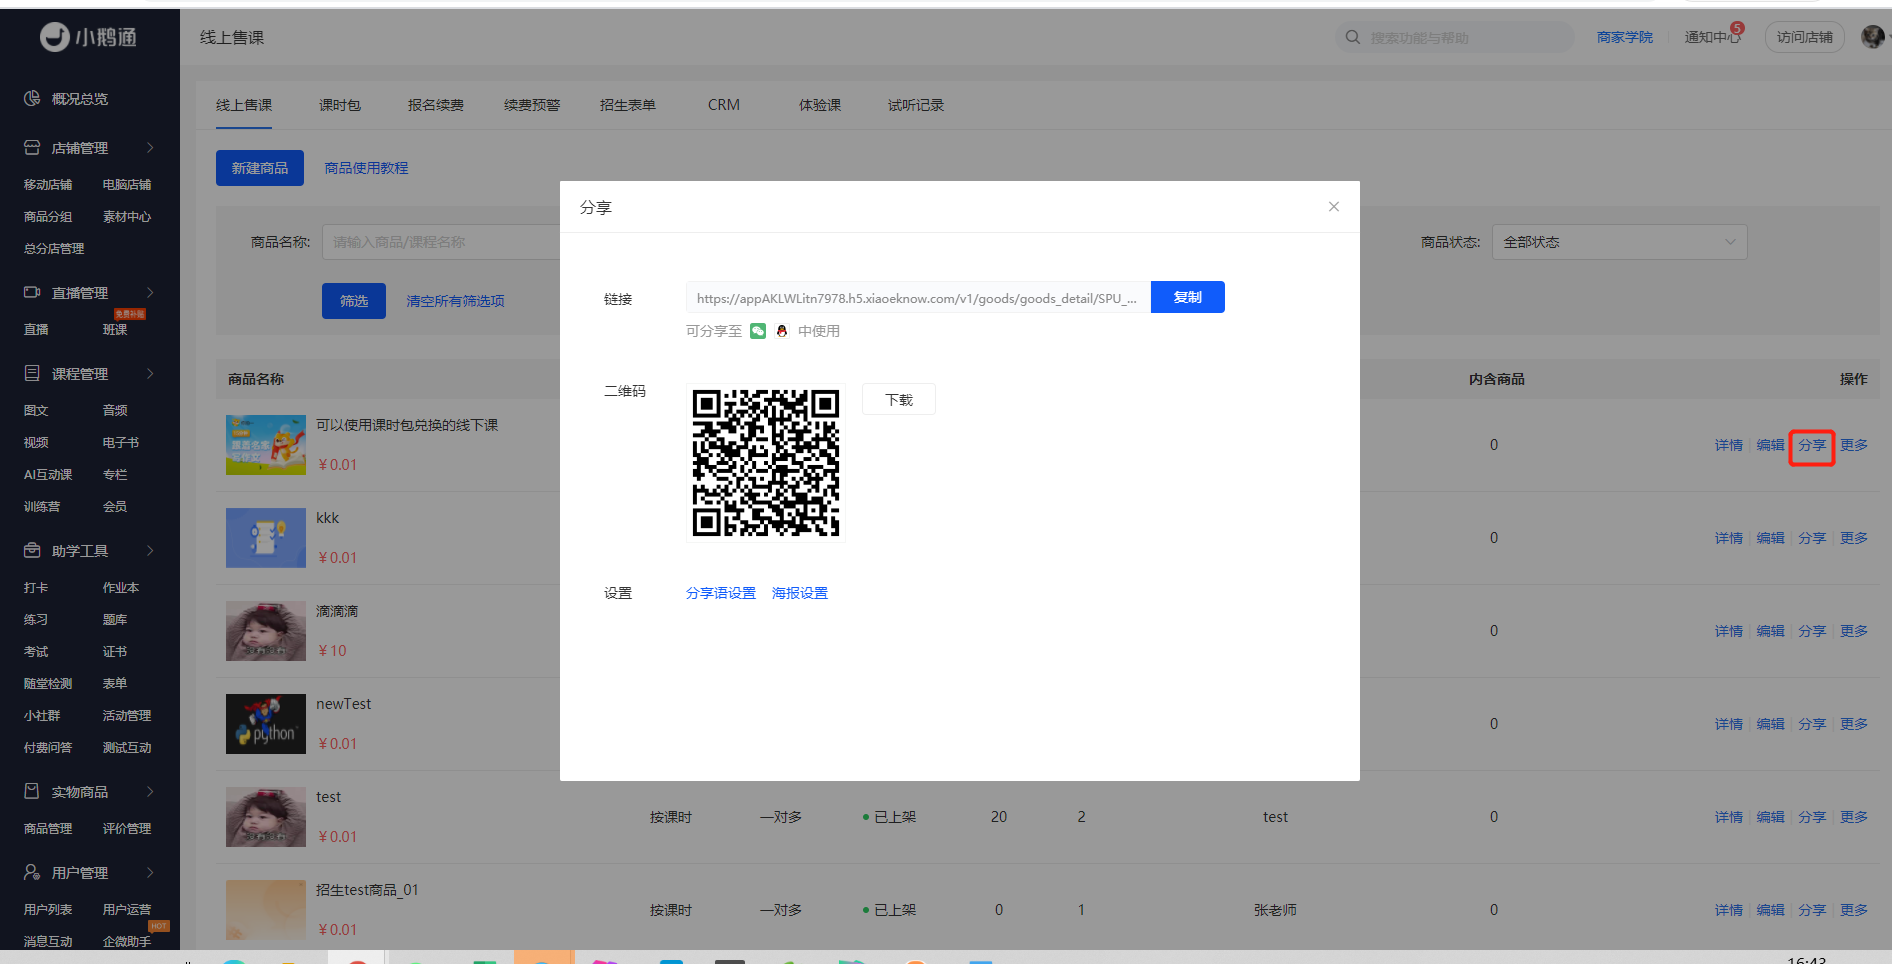Open 总分店管理 in sidebar
Viewport: 1892px width, 964px height.
click(x=54, y=248)
